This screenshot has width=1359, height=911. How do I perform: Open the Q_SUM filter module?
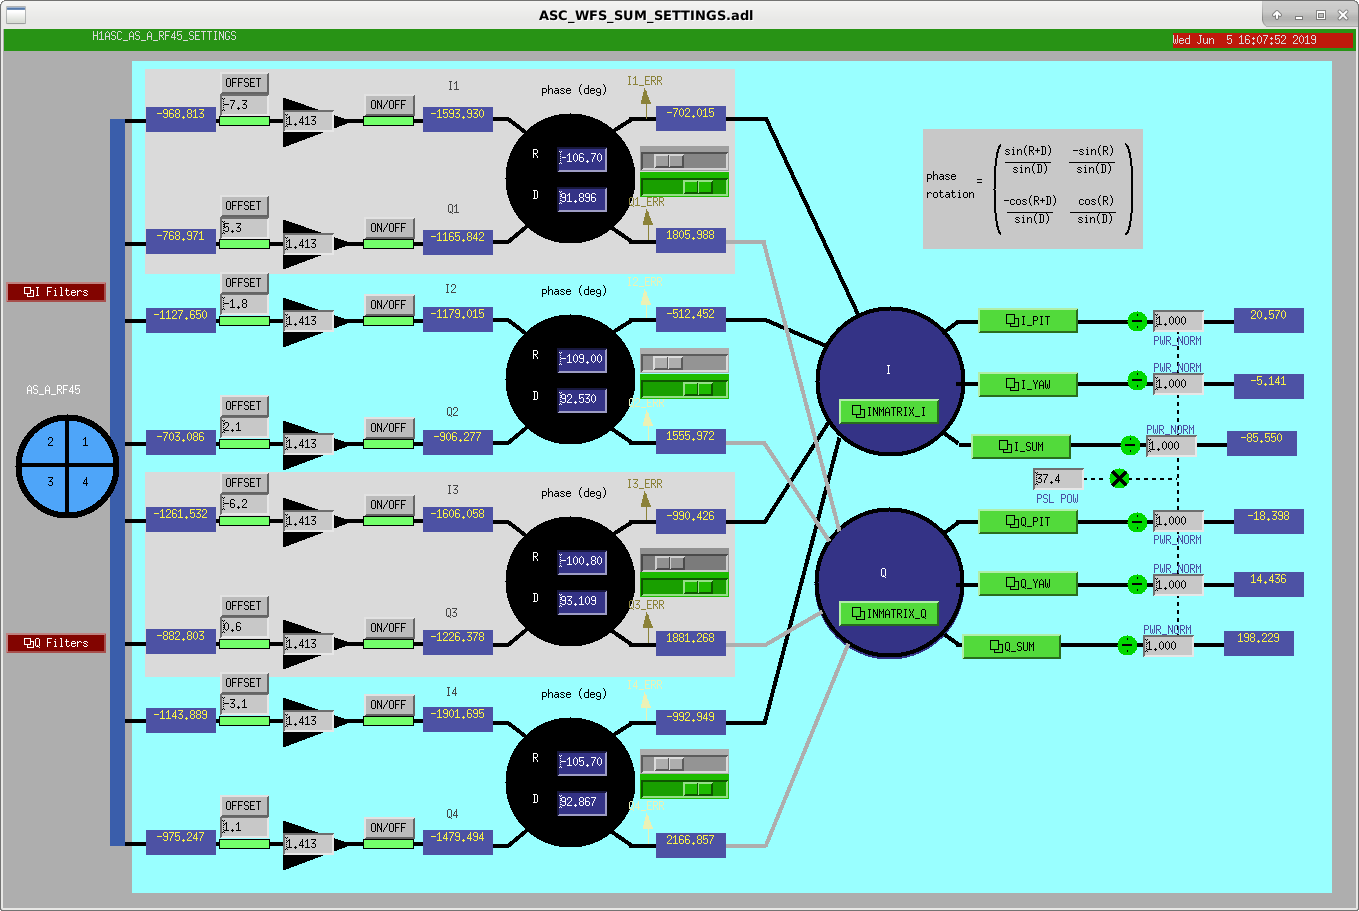pyautogui.click(x=1012, y=646)
